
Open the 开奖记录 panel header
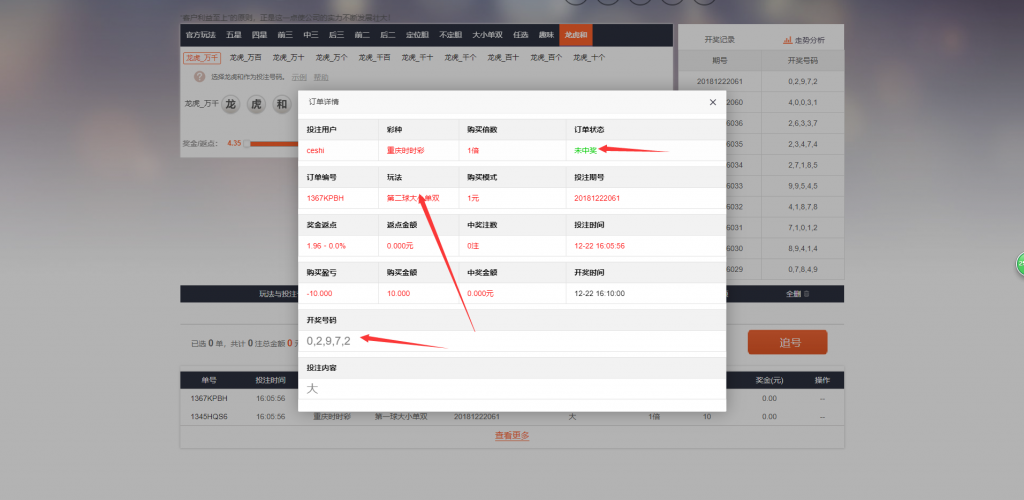pyautogui.click(x=719, y=40)
